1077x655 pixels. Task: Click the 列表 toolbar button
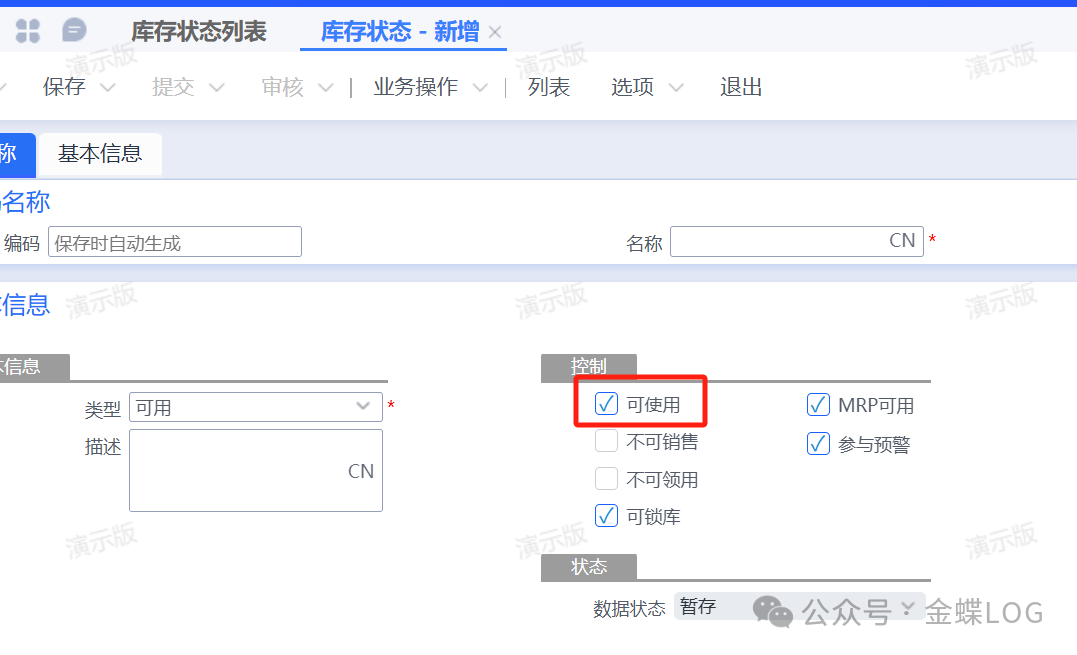(549, 88)
